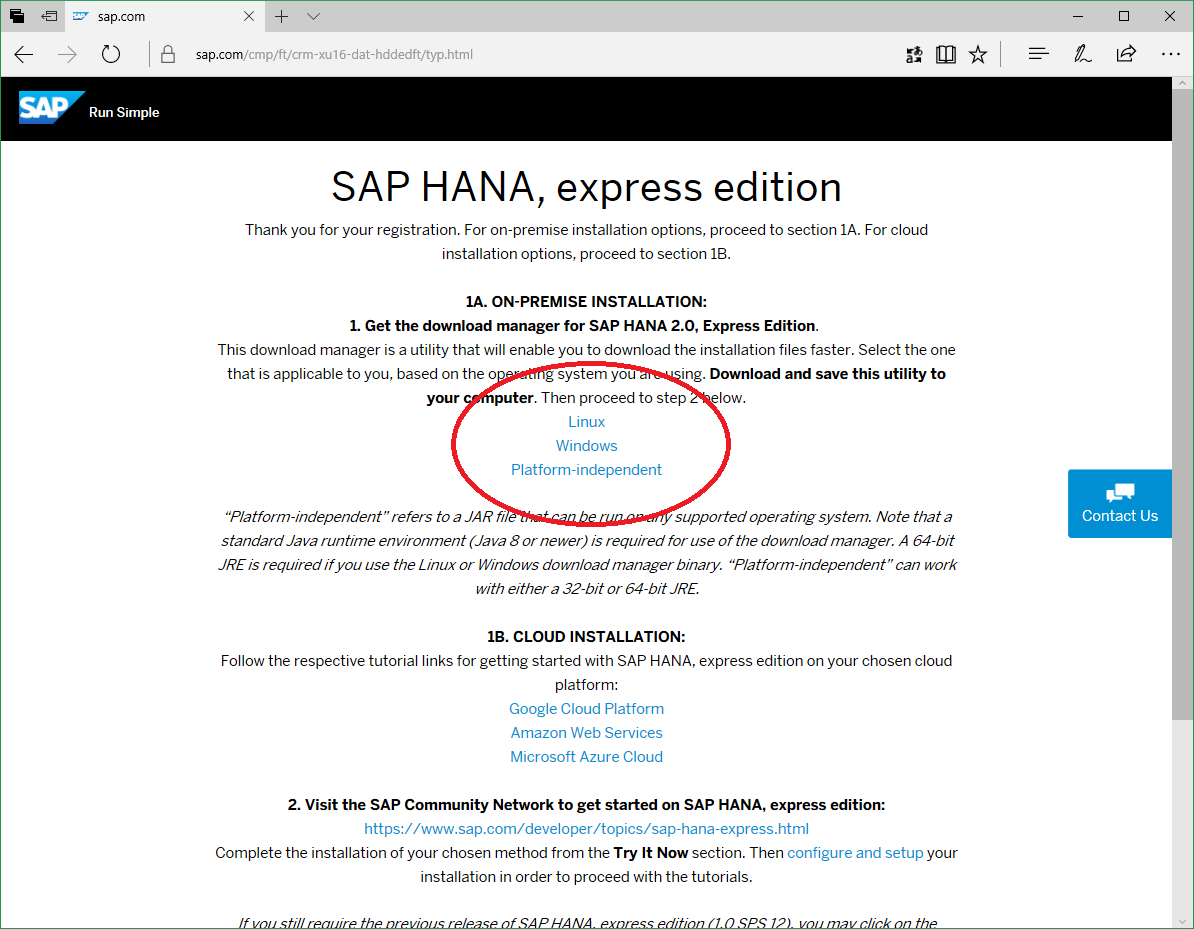
Task: Open Microsoft Azure Cloud tutorial link
Action: pyautogui.click(x=586, y=757)
